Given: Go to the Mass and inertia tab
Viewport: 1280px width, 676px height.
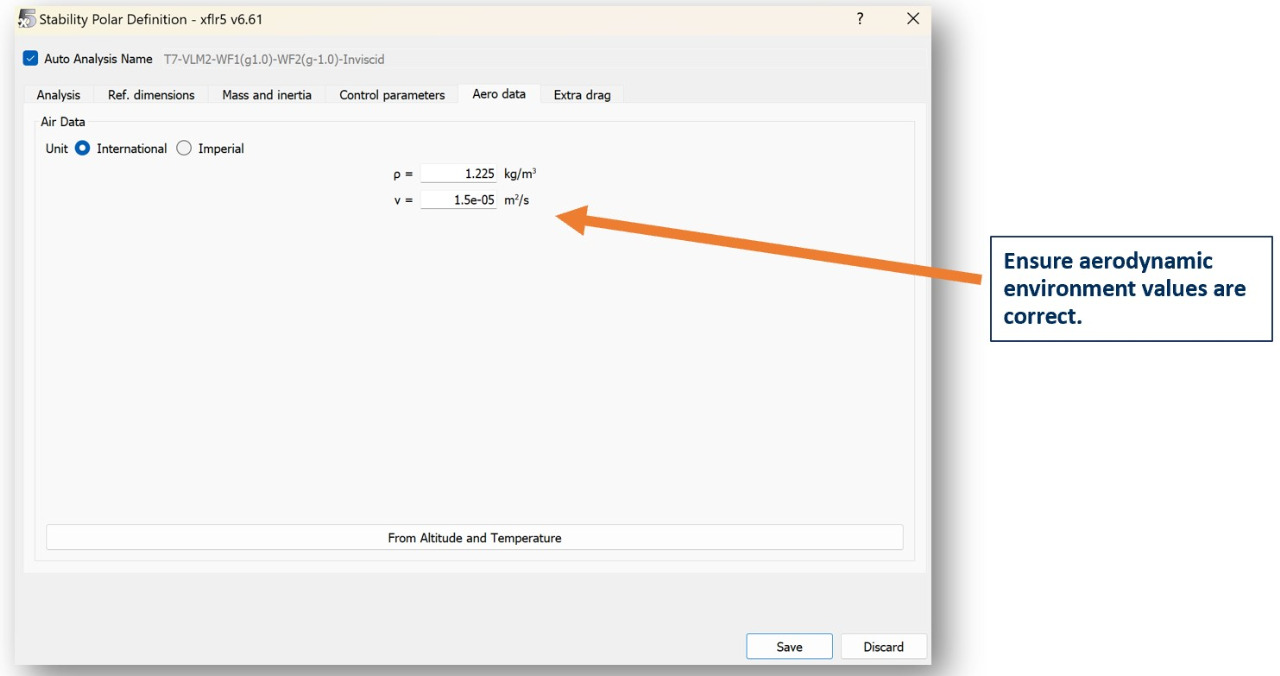Looking at the screenshot, I should pos(266,95).
